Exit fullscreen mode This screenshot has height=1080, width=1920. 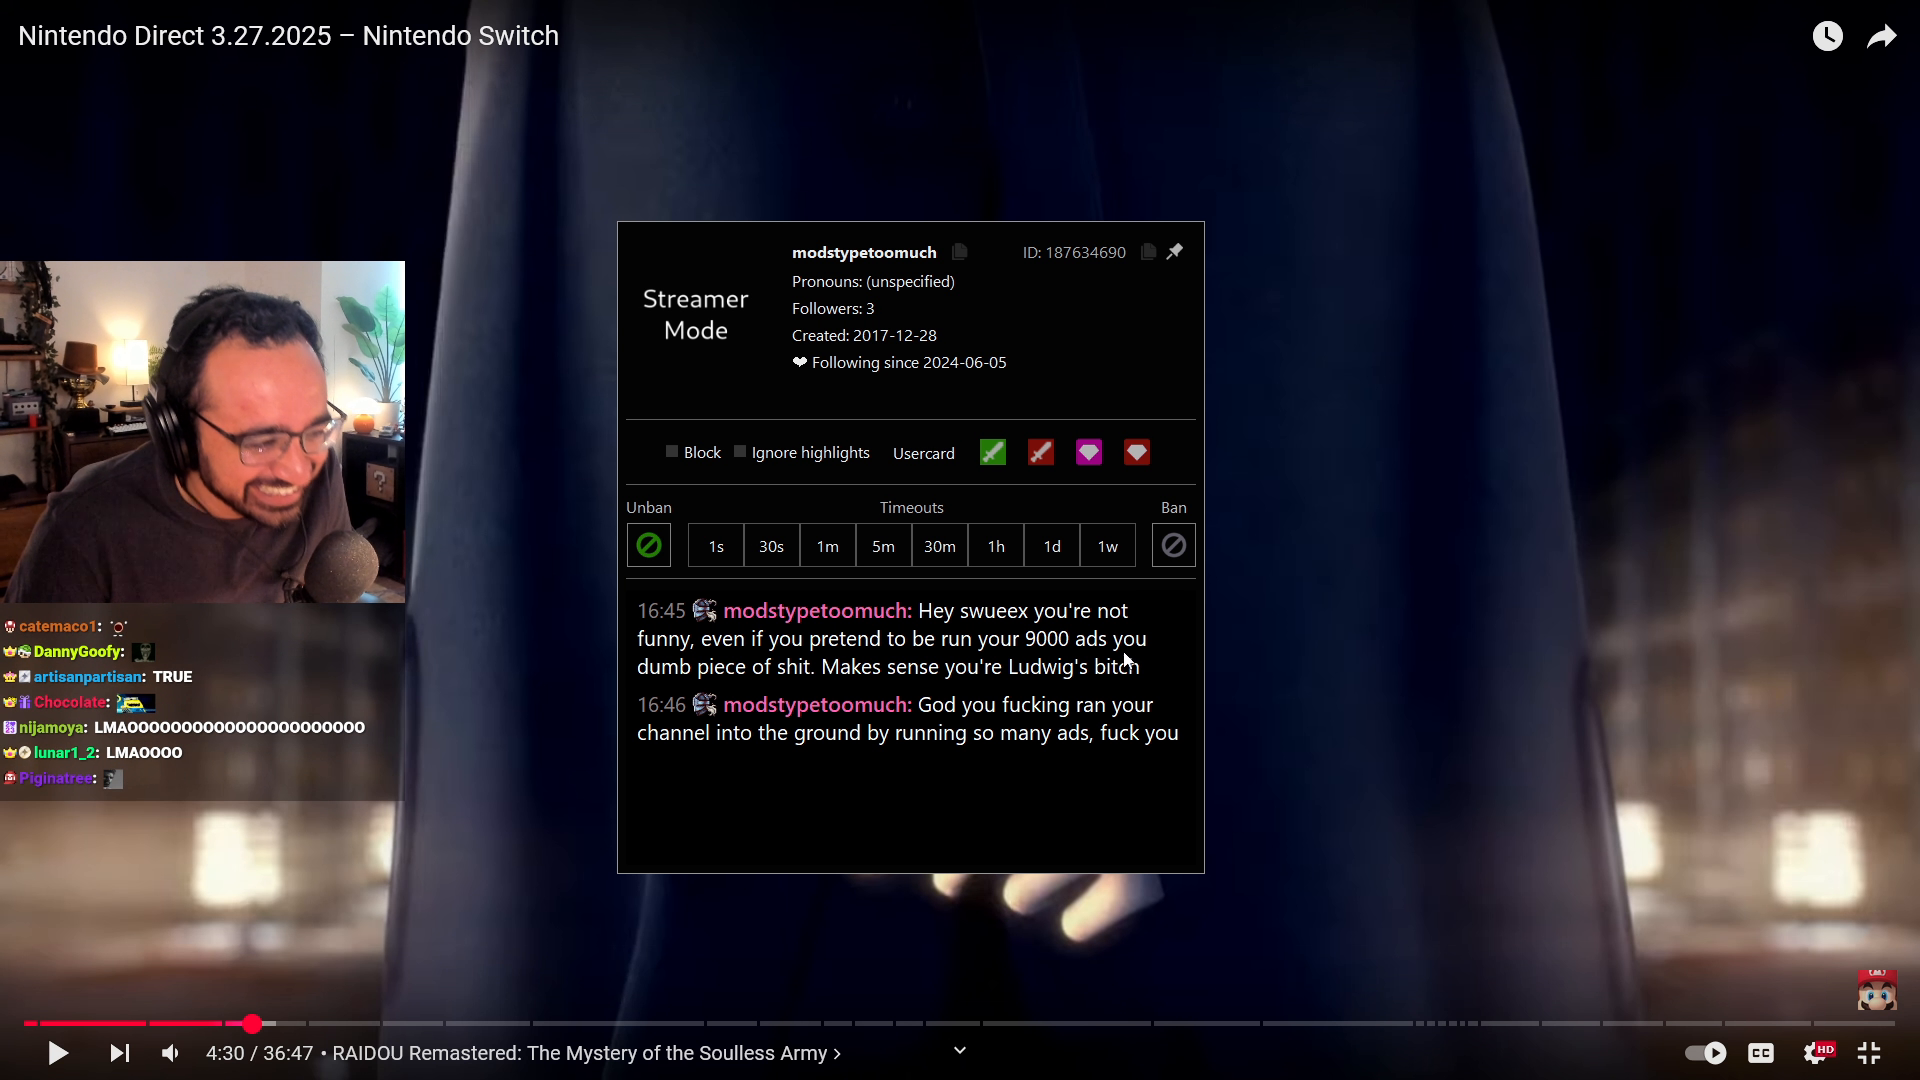(x=1869, y=1053)
